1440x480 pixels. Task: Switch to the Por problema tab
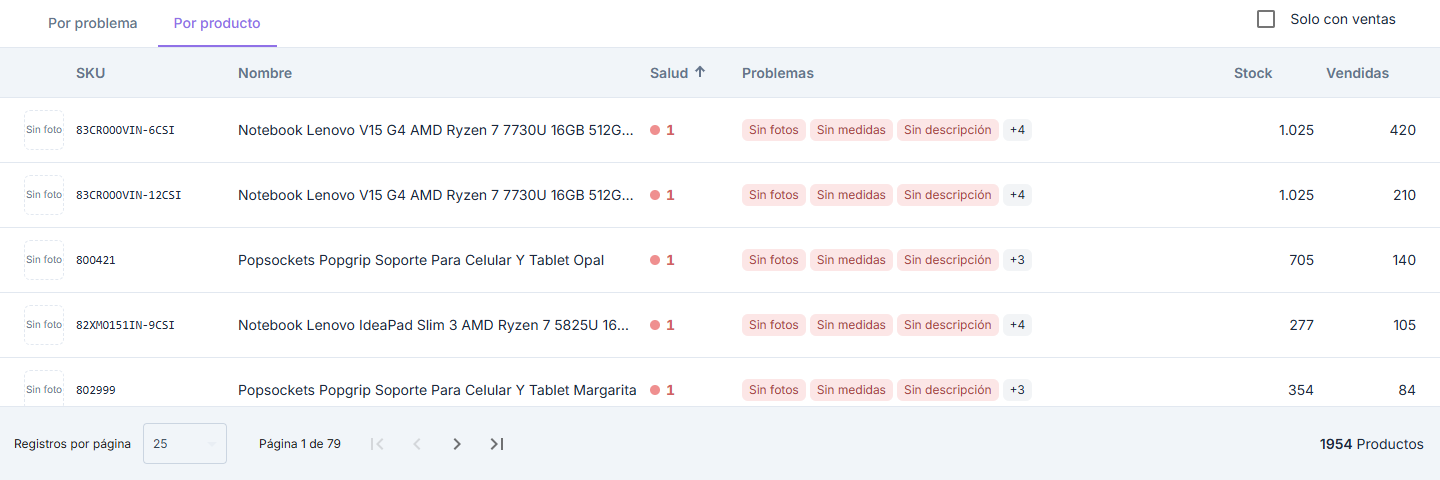(93, 23)
